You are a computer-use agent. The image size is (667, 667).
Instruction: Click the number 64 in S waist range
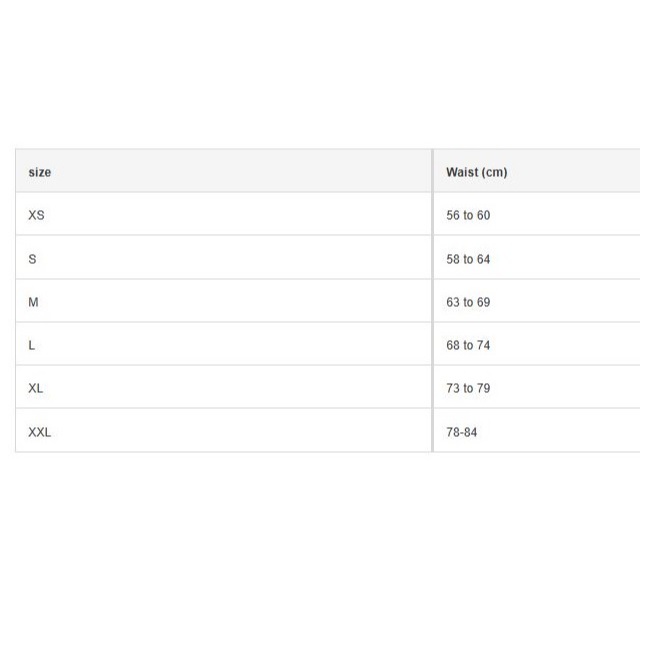pyautogui.click(x=484, y=259)
